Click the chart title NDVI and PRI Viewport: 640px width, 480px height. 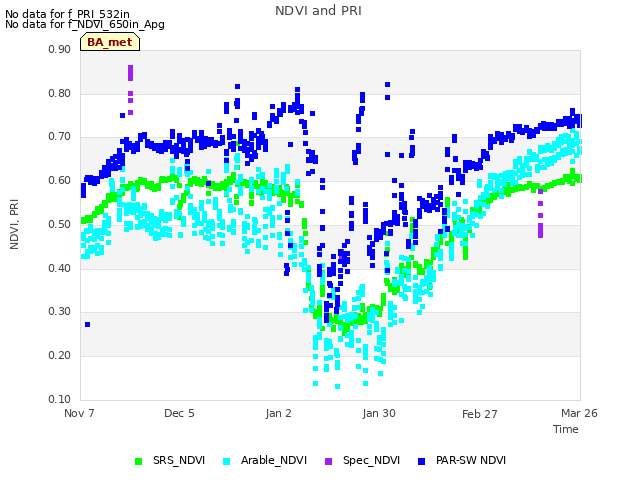point(318,11)
